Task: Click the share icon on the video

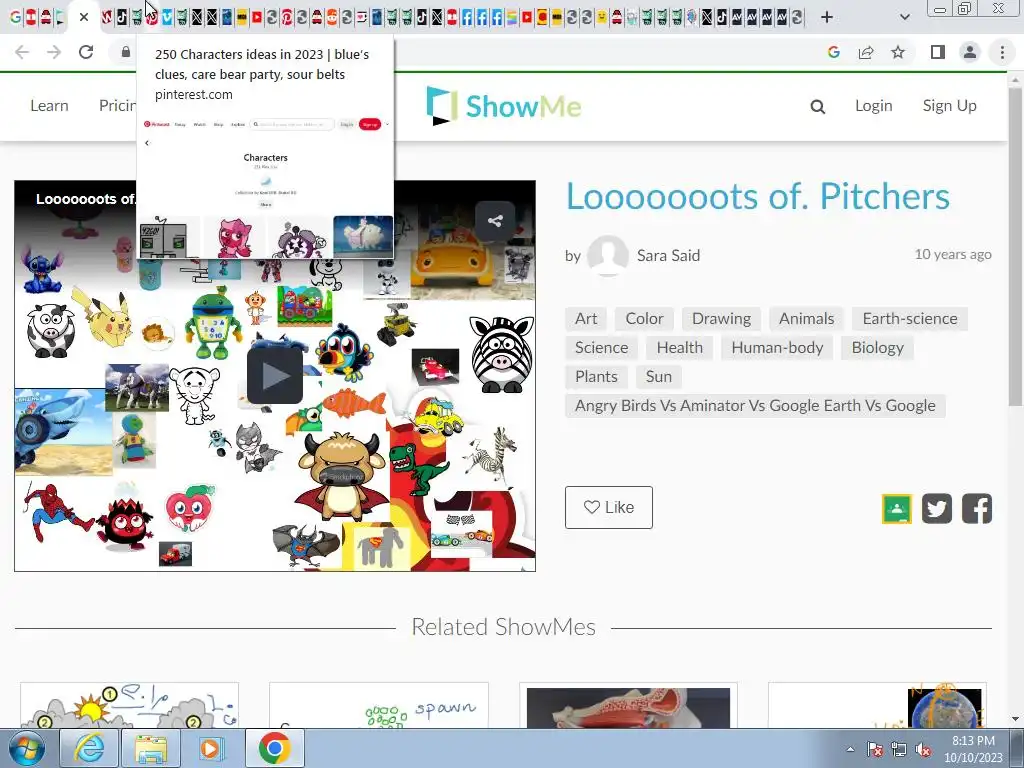Action: coord(495,221)
